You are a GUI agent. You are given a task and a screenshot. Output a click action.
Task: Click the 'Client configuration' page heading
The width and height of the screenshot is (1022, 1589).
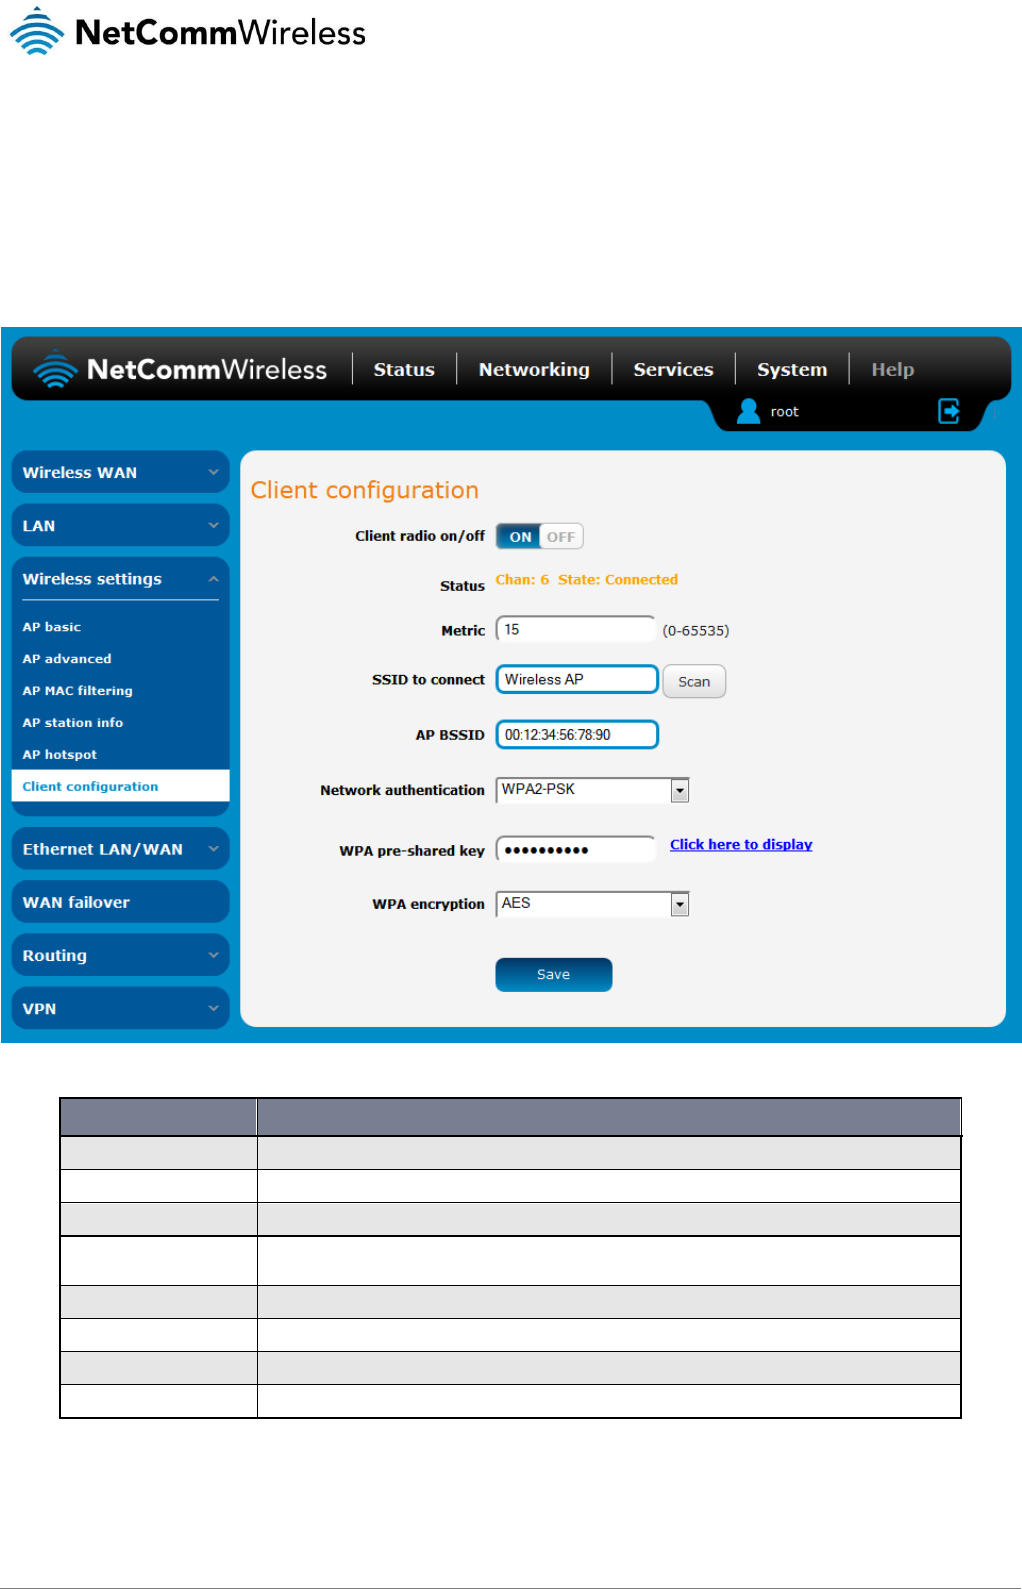[x=365, y=490]
